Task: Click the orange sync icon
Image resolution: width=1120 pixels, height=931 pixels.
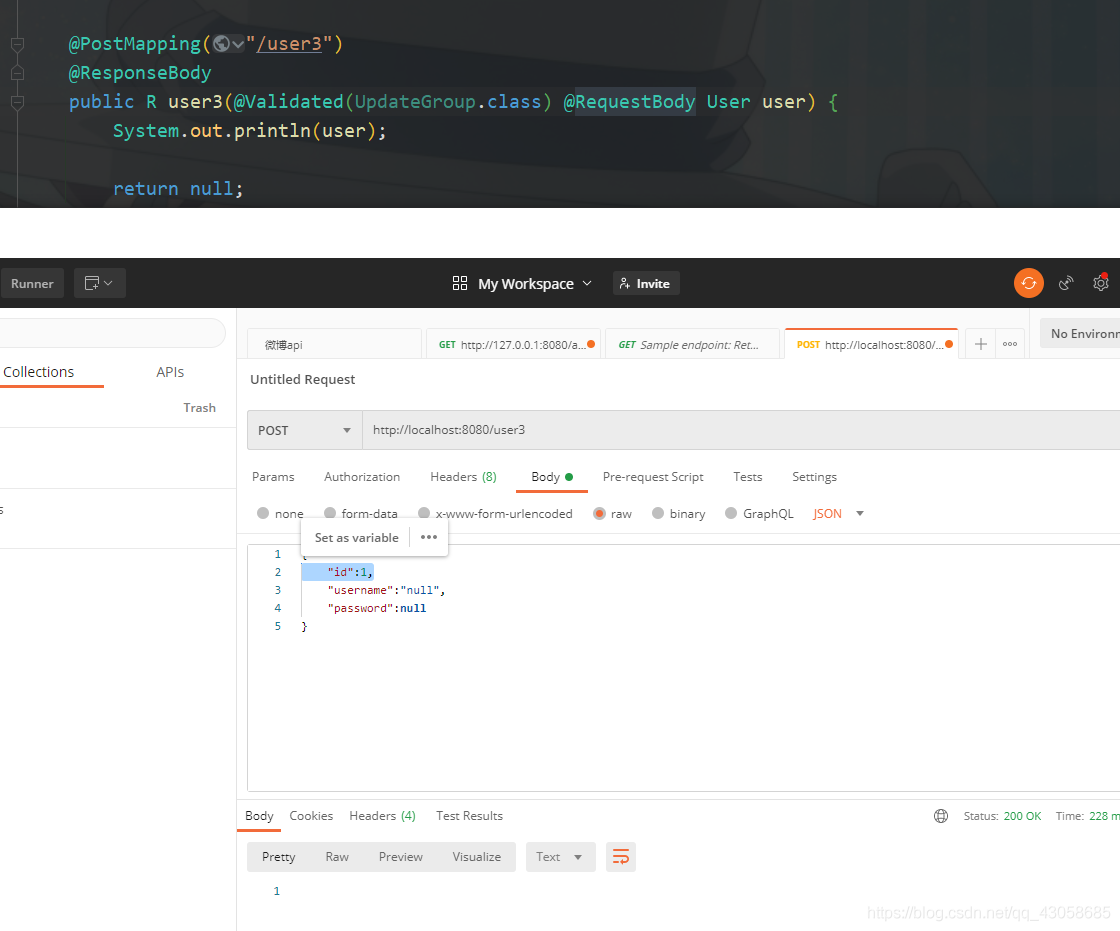Action: click(1028, 283)
